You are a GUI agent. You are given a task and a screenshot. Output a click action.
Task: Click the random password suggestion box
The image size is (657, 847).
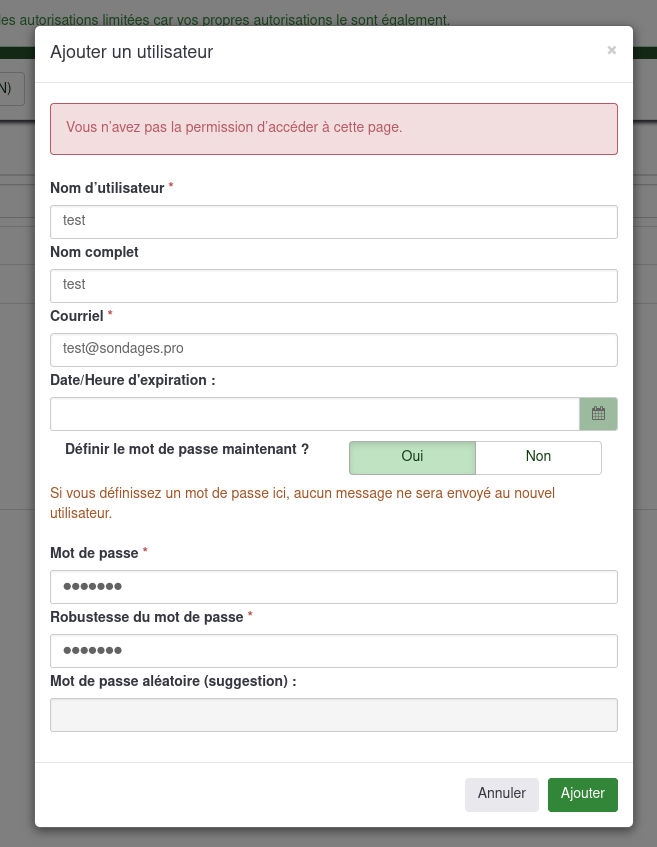[x=333, y=715]
